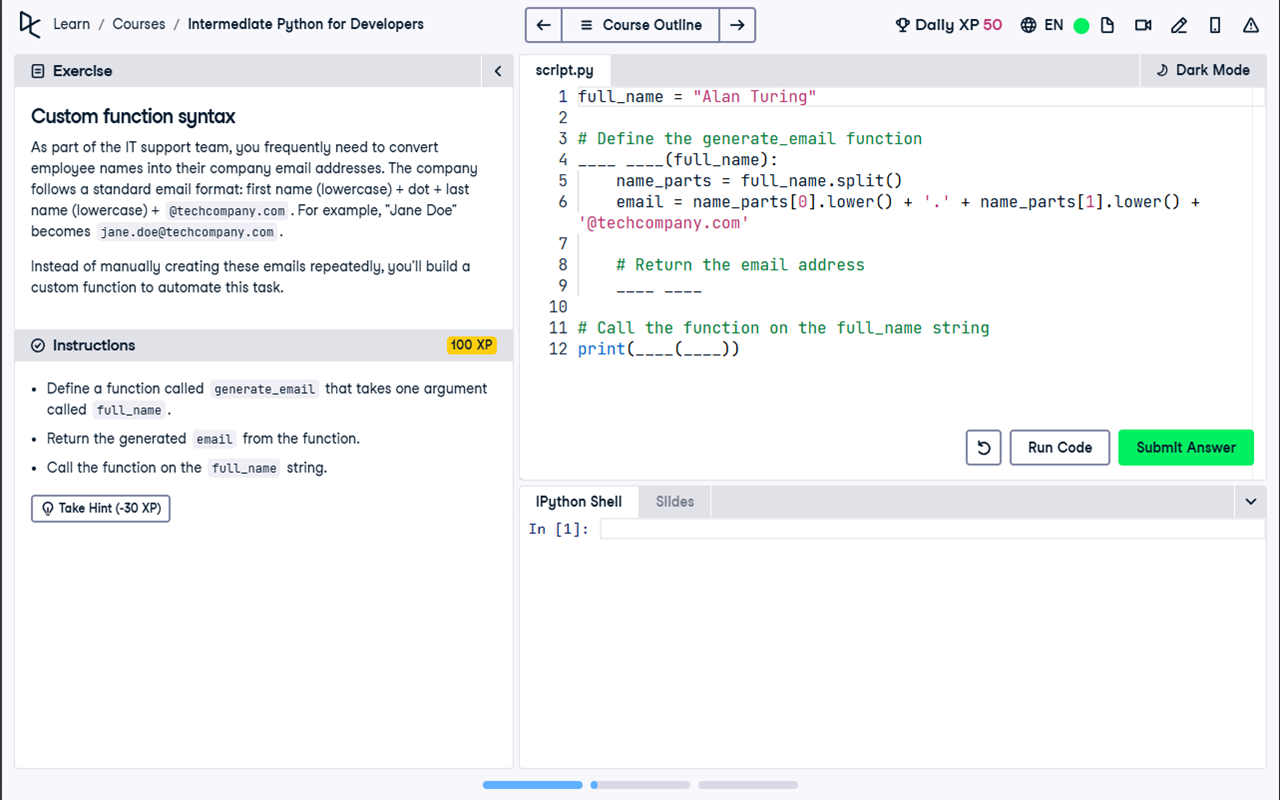1280x800 pixels.
Task: Click the pencil edit icon
Action: [1179, 25]
